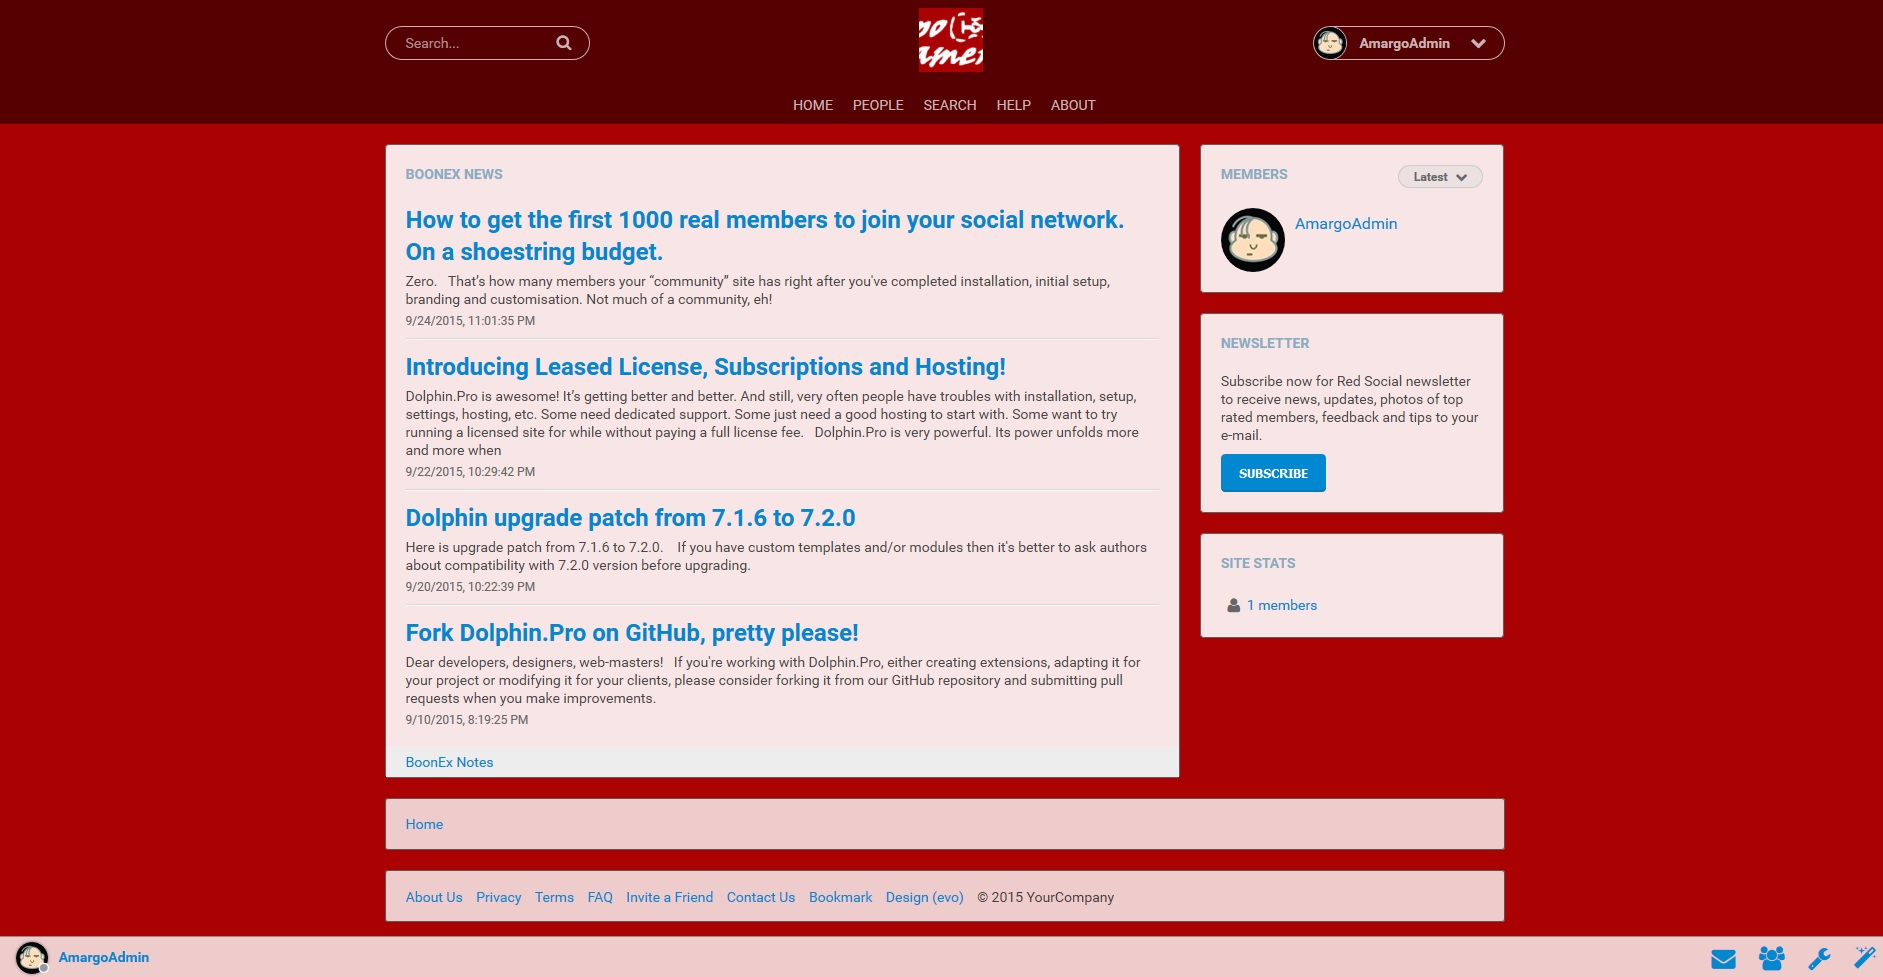The width and height of the screenshot is (1883, 977).
Task: Click the site logo in header
Action: [950, 41]
